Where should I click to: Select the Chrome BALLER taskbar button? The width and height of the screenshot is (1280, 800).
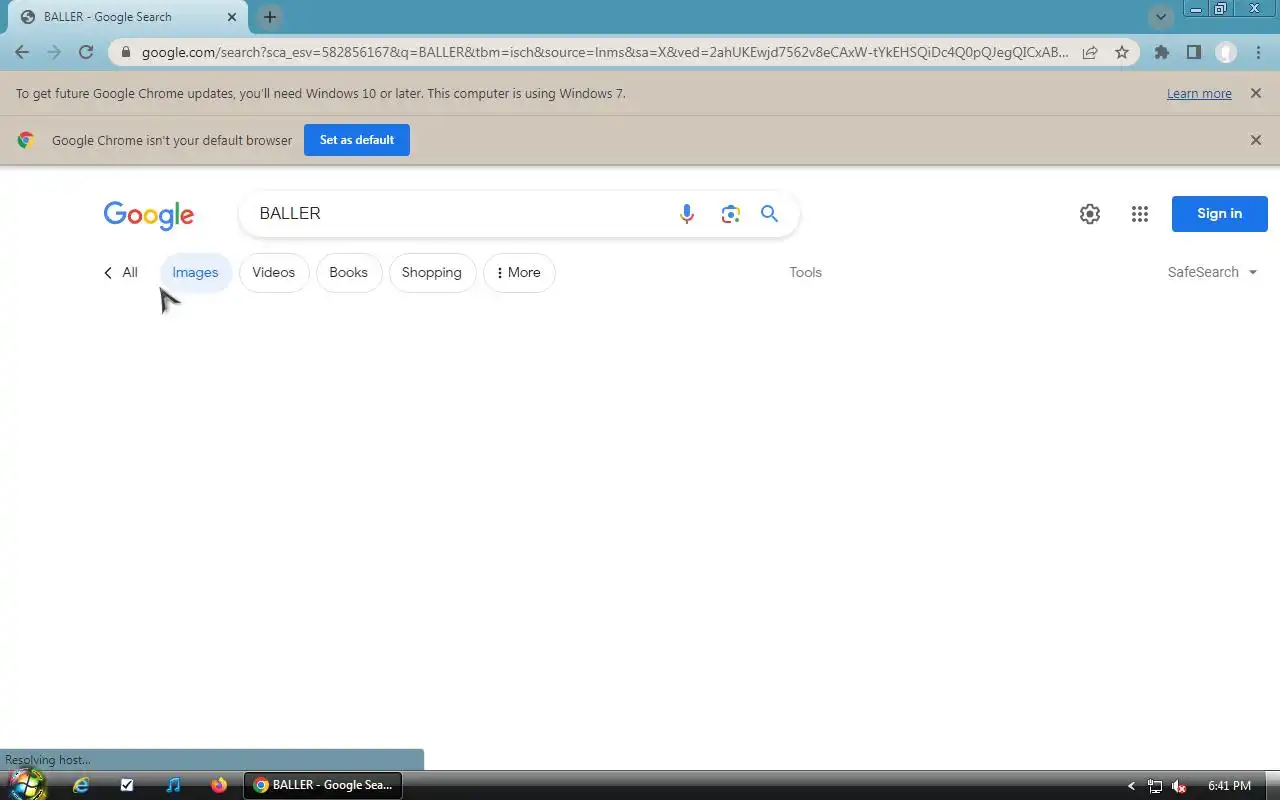click(x=323, y=785)
